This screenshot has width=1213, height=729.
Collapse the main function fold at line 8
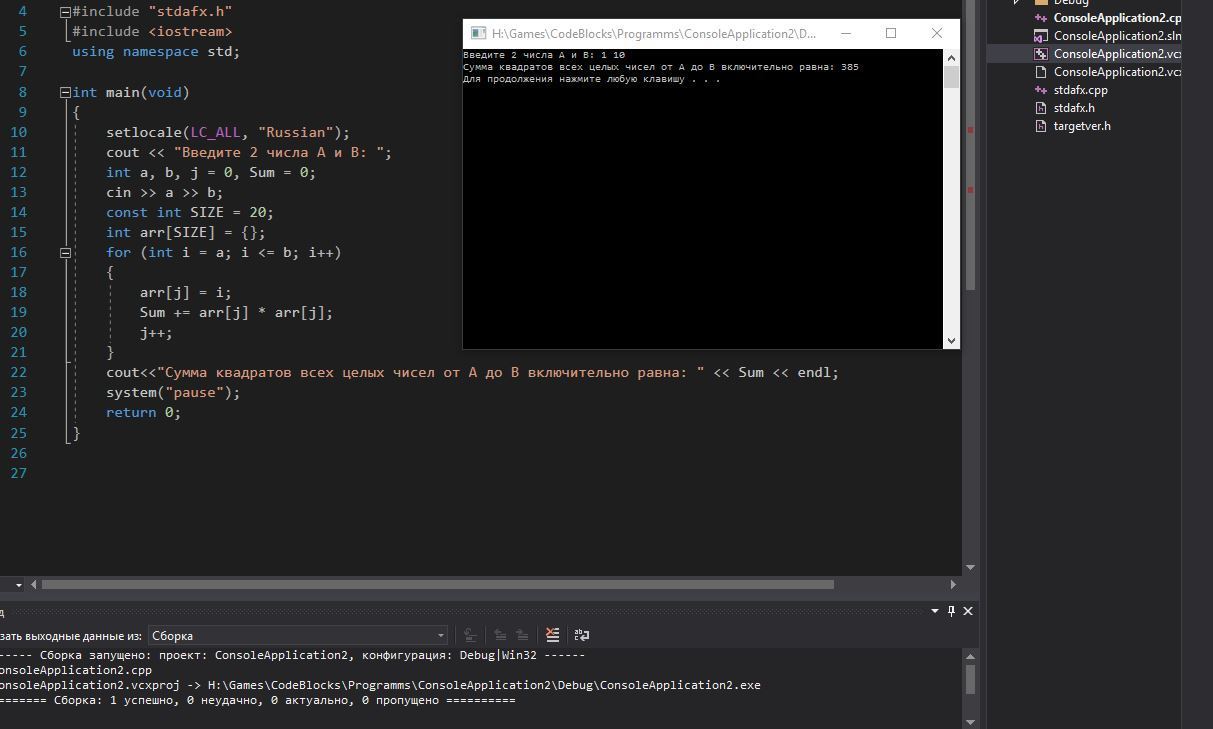point(65,92)
